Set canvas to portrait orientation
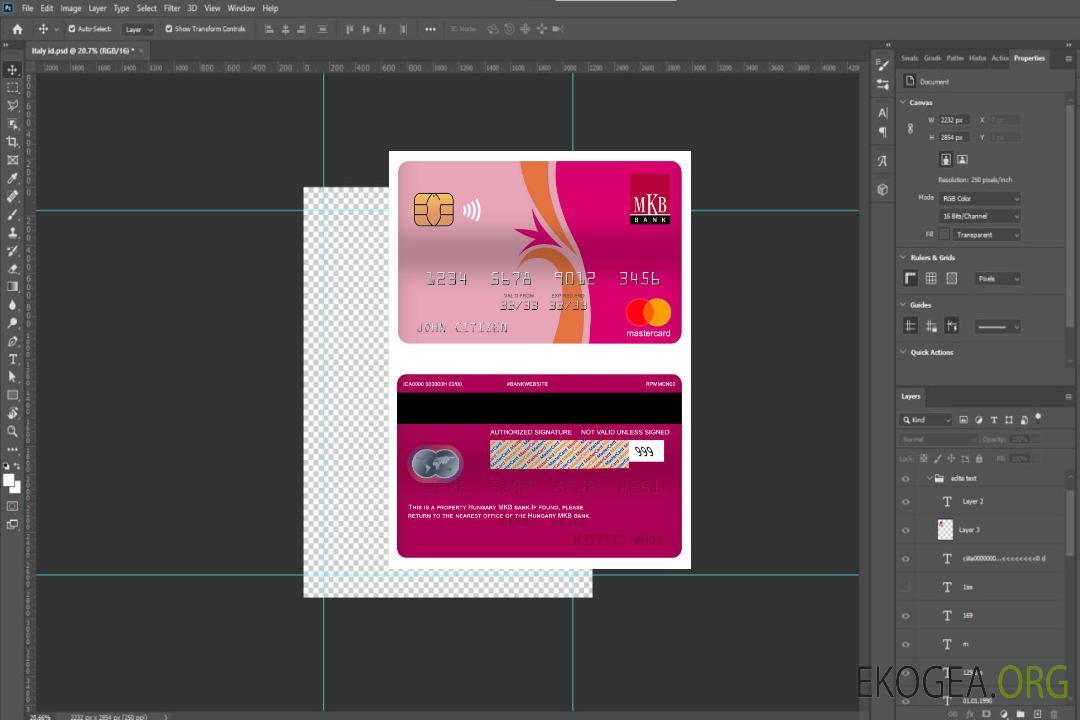The width and height of the screenshot is (1080, 720). [946, 160]
